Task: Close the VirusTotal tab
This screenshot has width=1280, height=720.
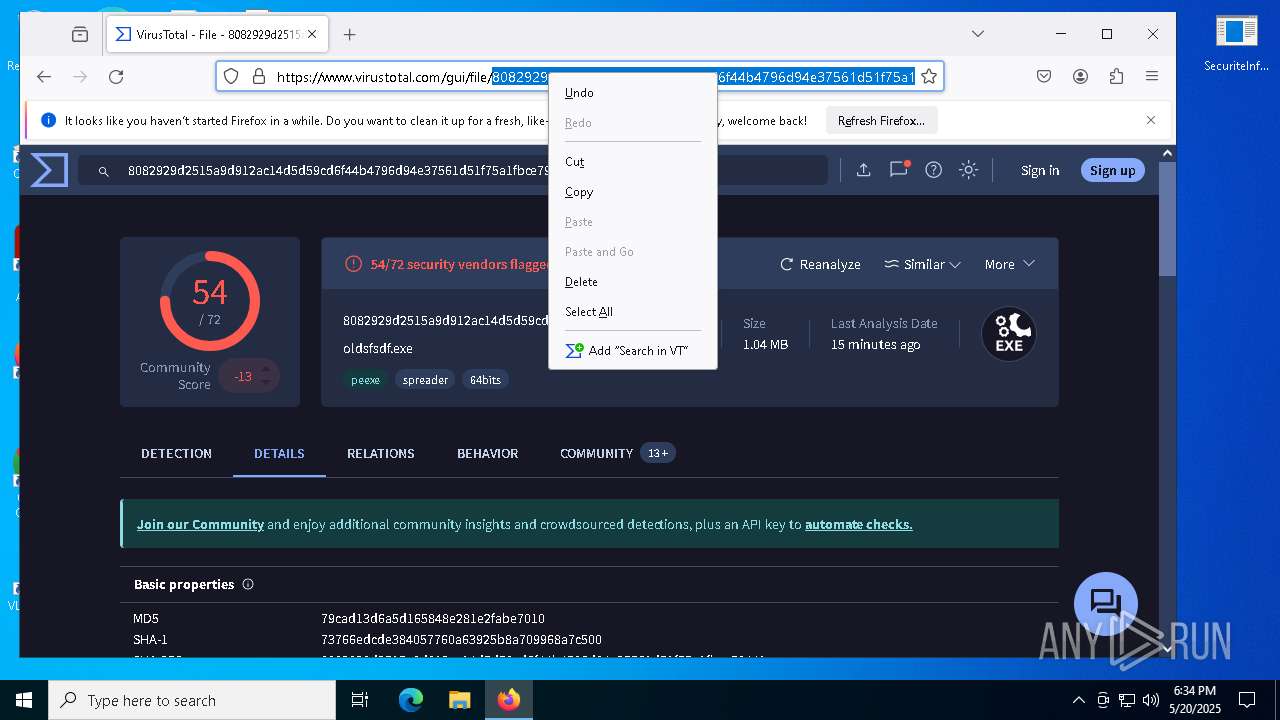Action: tap(312, 34)
